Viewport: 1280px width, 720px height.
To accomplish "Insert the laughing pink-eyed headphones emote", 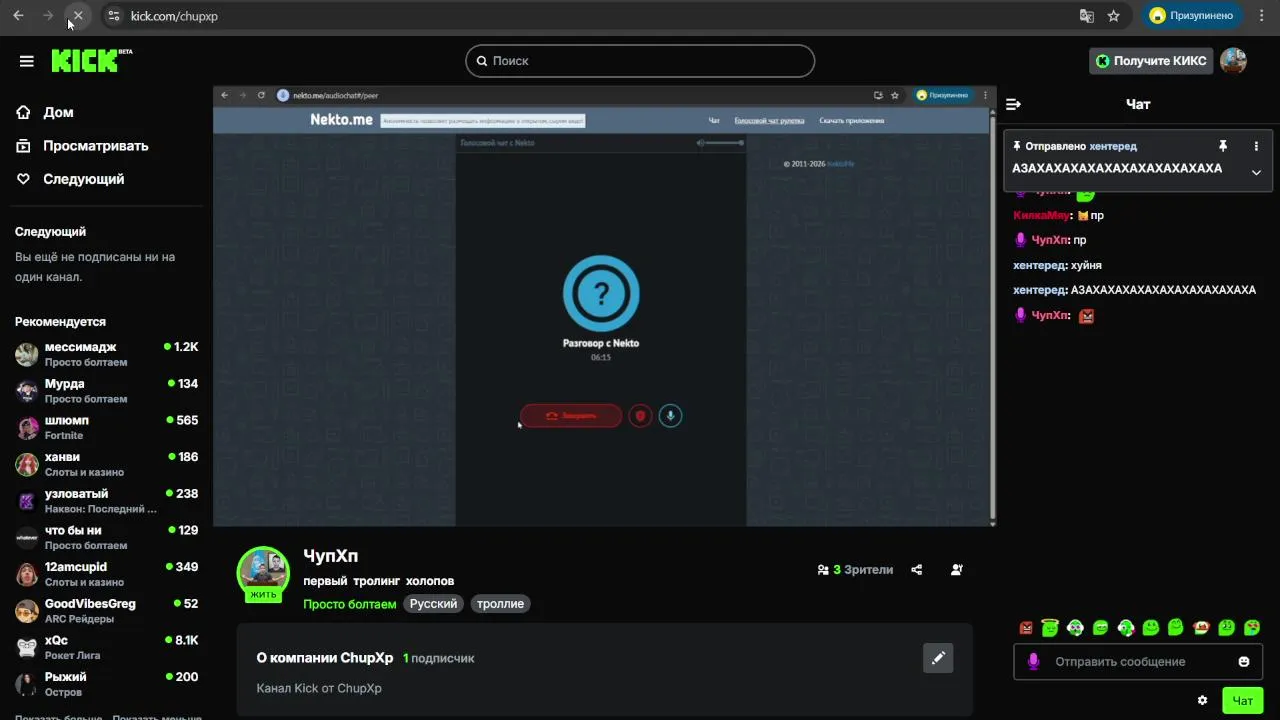I will click(1075, 628).
